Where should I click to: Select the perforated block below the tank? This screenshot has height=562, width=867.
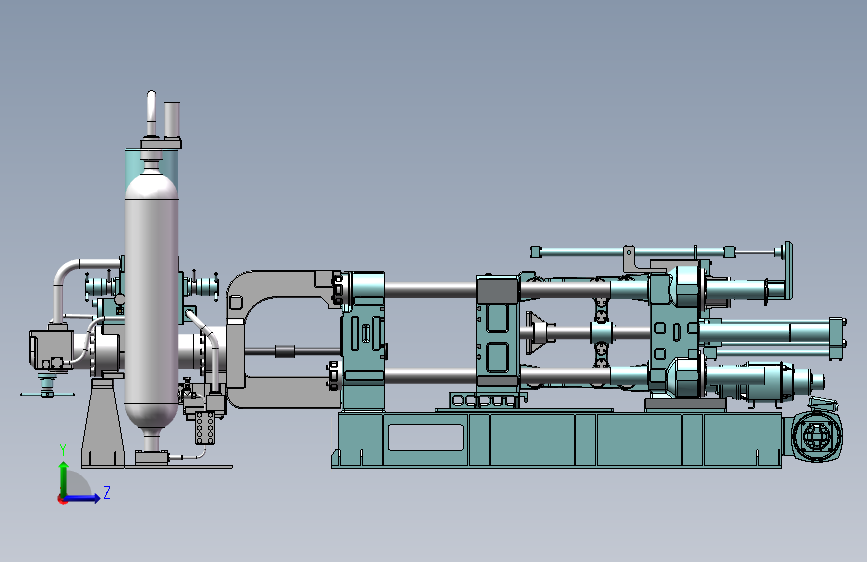click(205, 428)
